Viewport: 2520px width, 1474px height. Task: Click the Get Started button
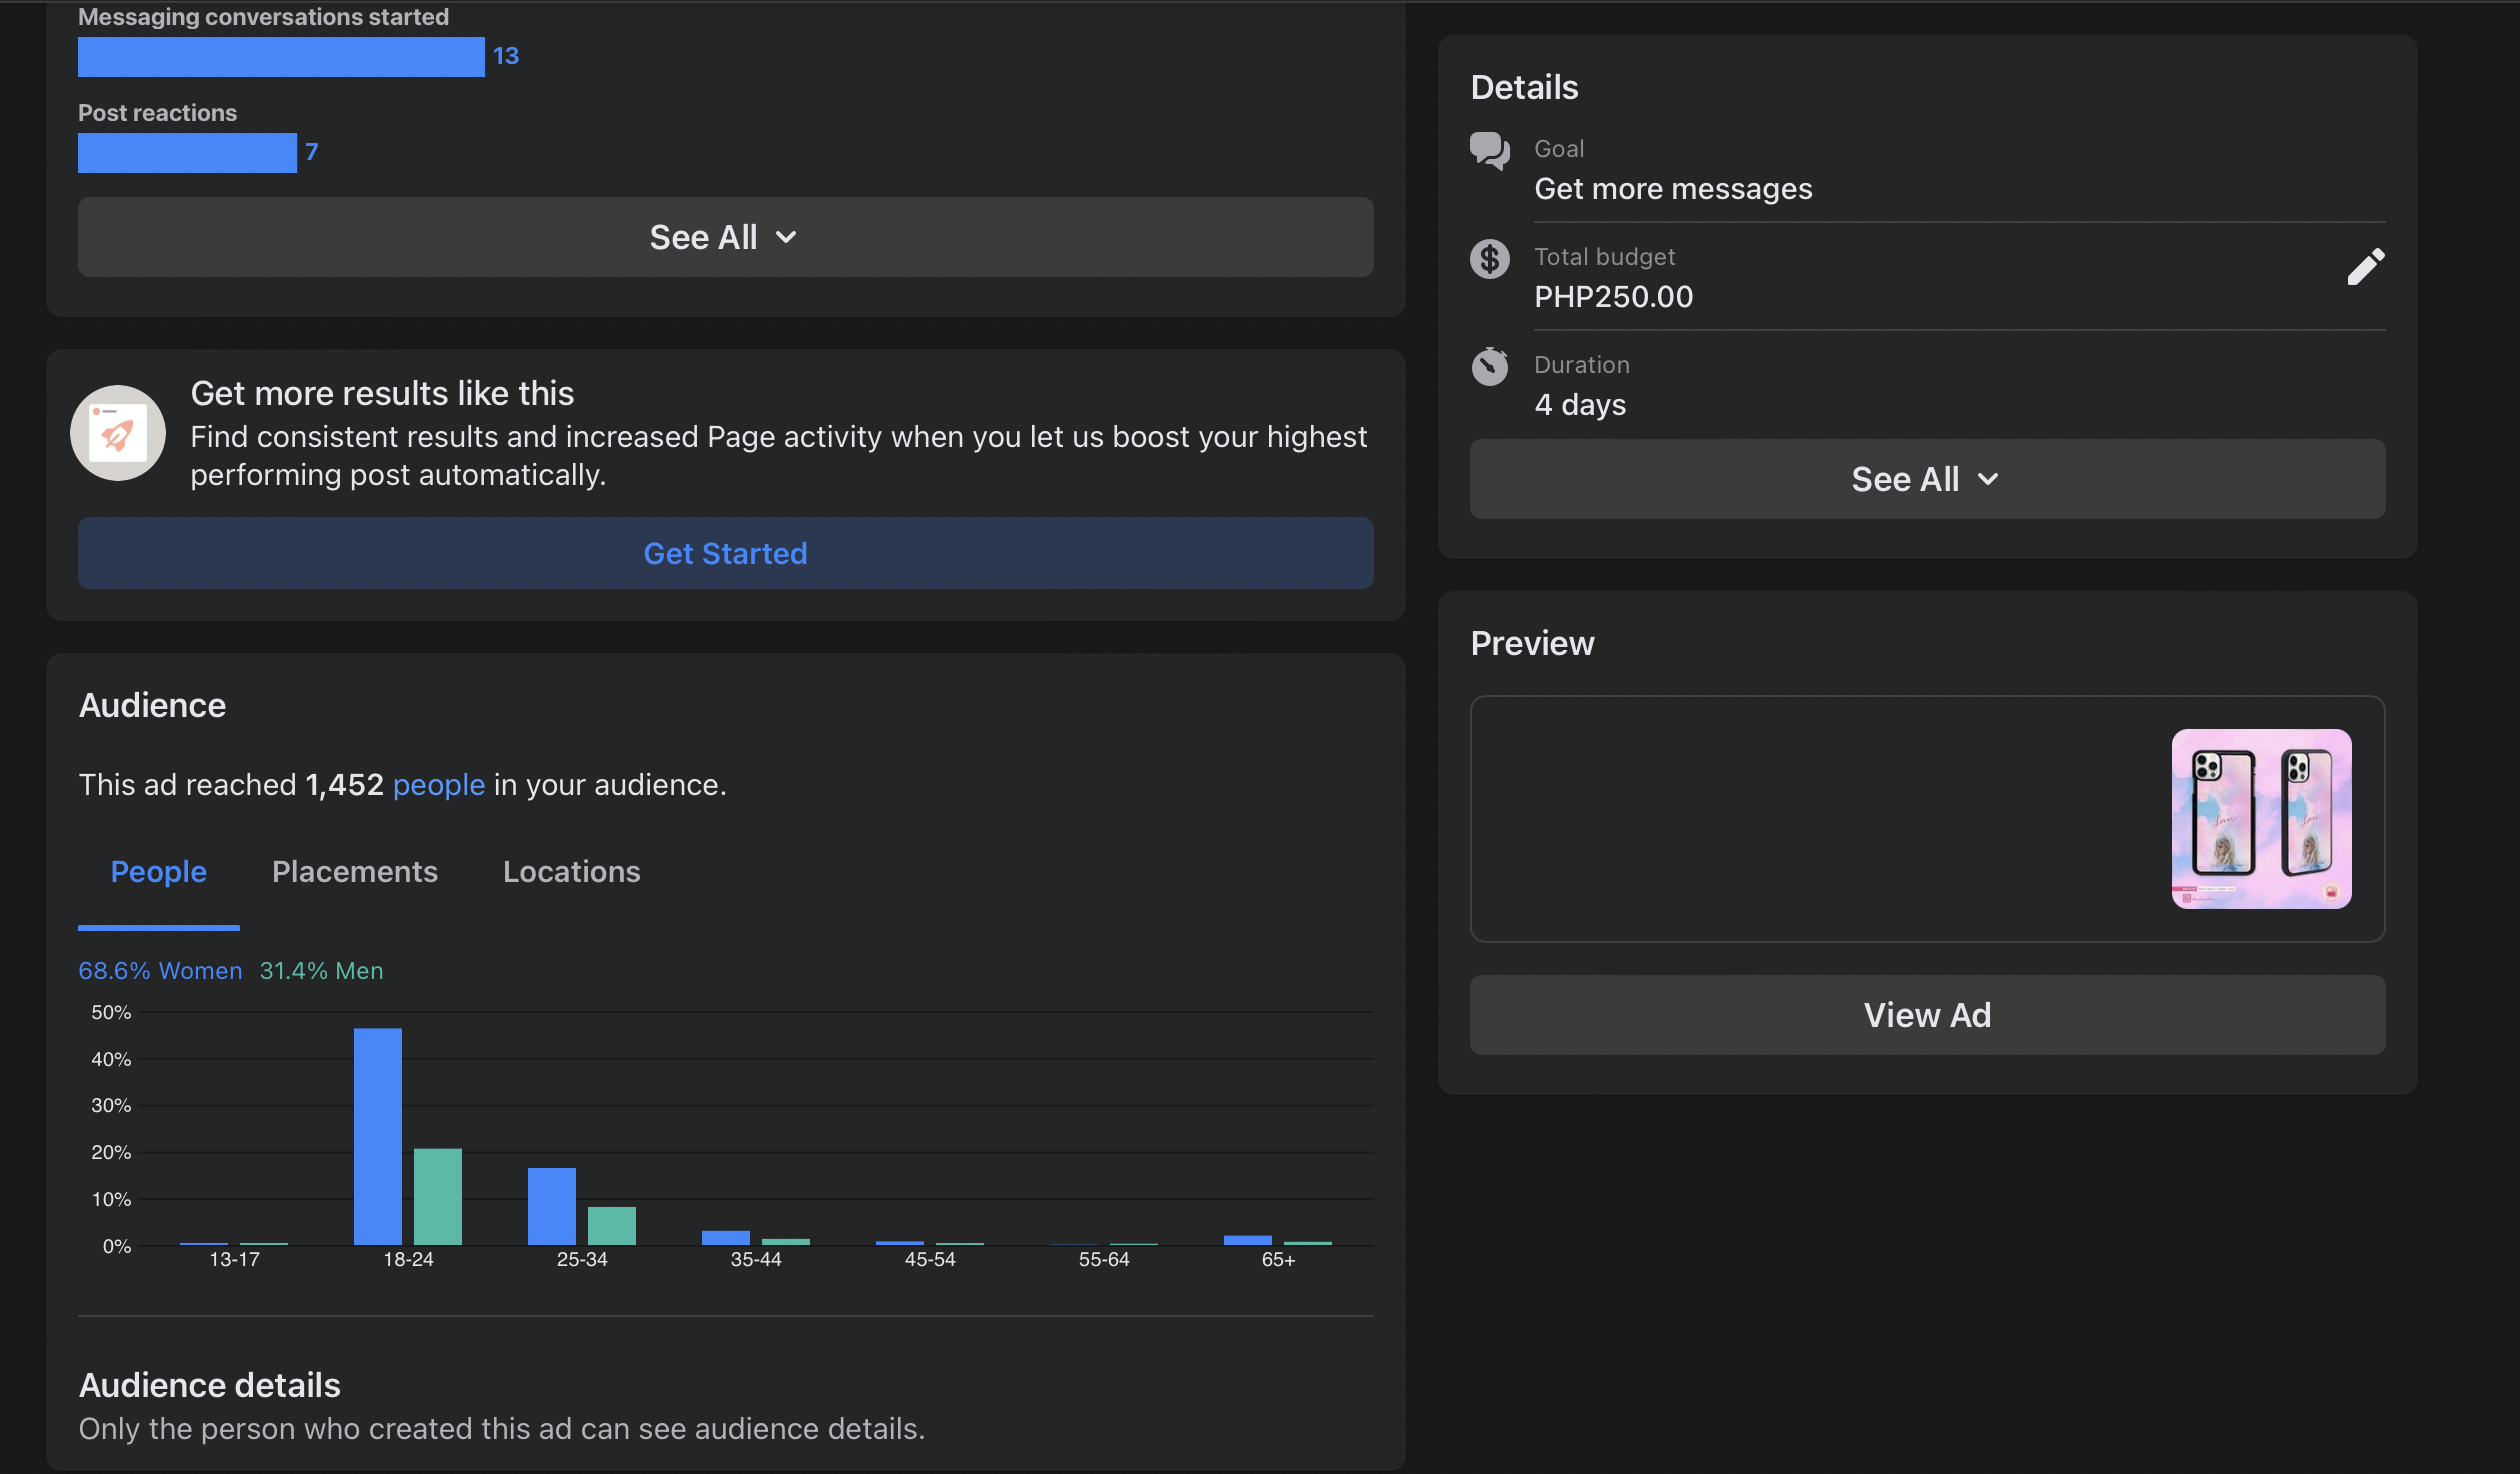tap(725, 553)
